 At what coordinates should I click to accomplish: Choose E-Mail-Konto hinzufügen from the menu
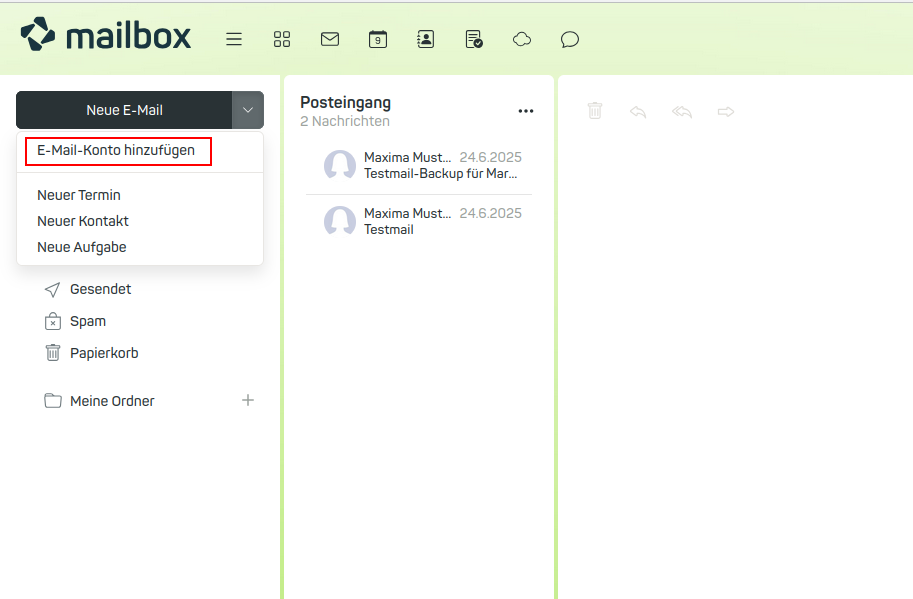pos(116,150)
